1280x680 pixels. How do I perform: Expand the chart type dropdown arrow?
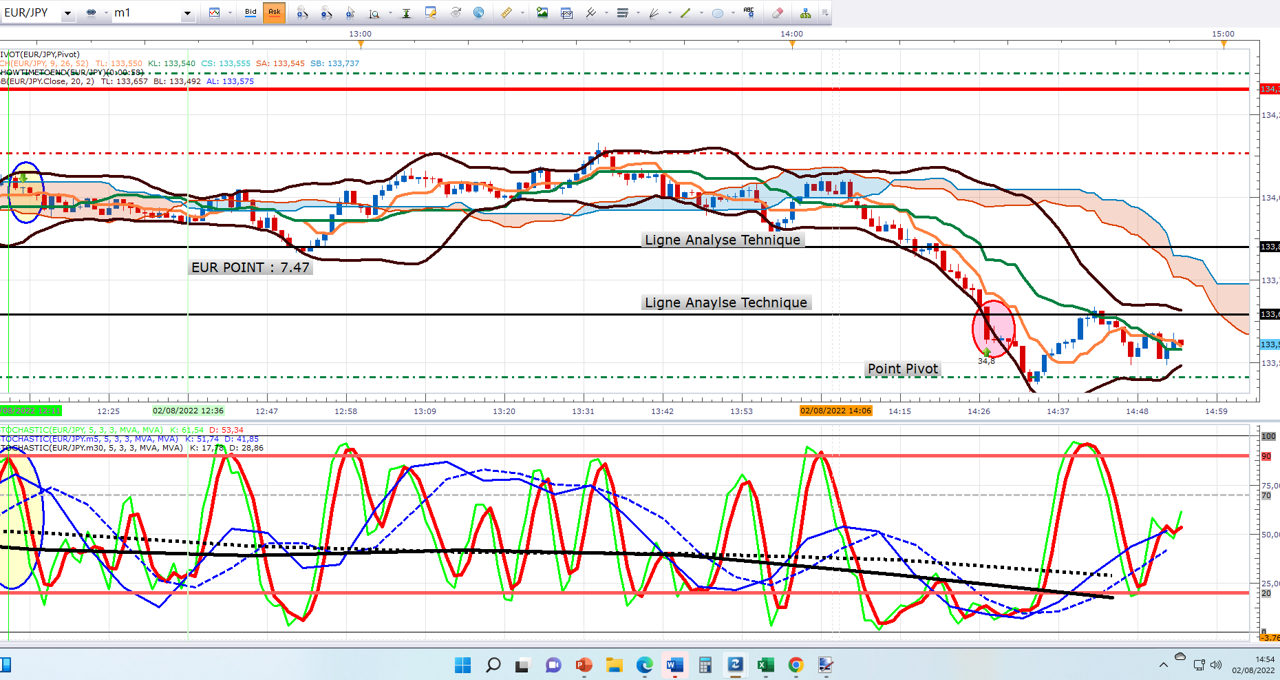coord(230,14)
